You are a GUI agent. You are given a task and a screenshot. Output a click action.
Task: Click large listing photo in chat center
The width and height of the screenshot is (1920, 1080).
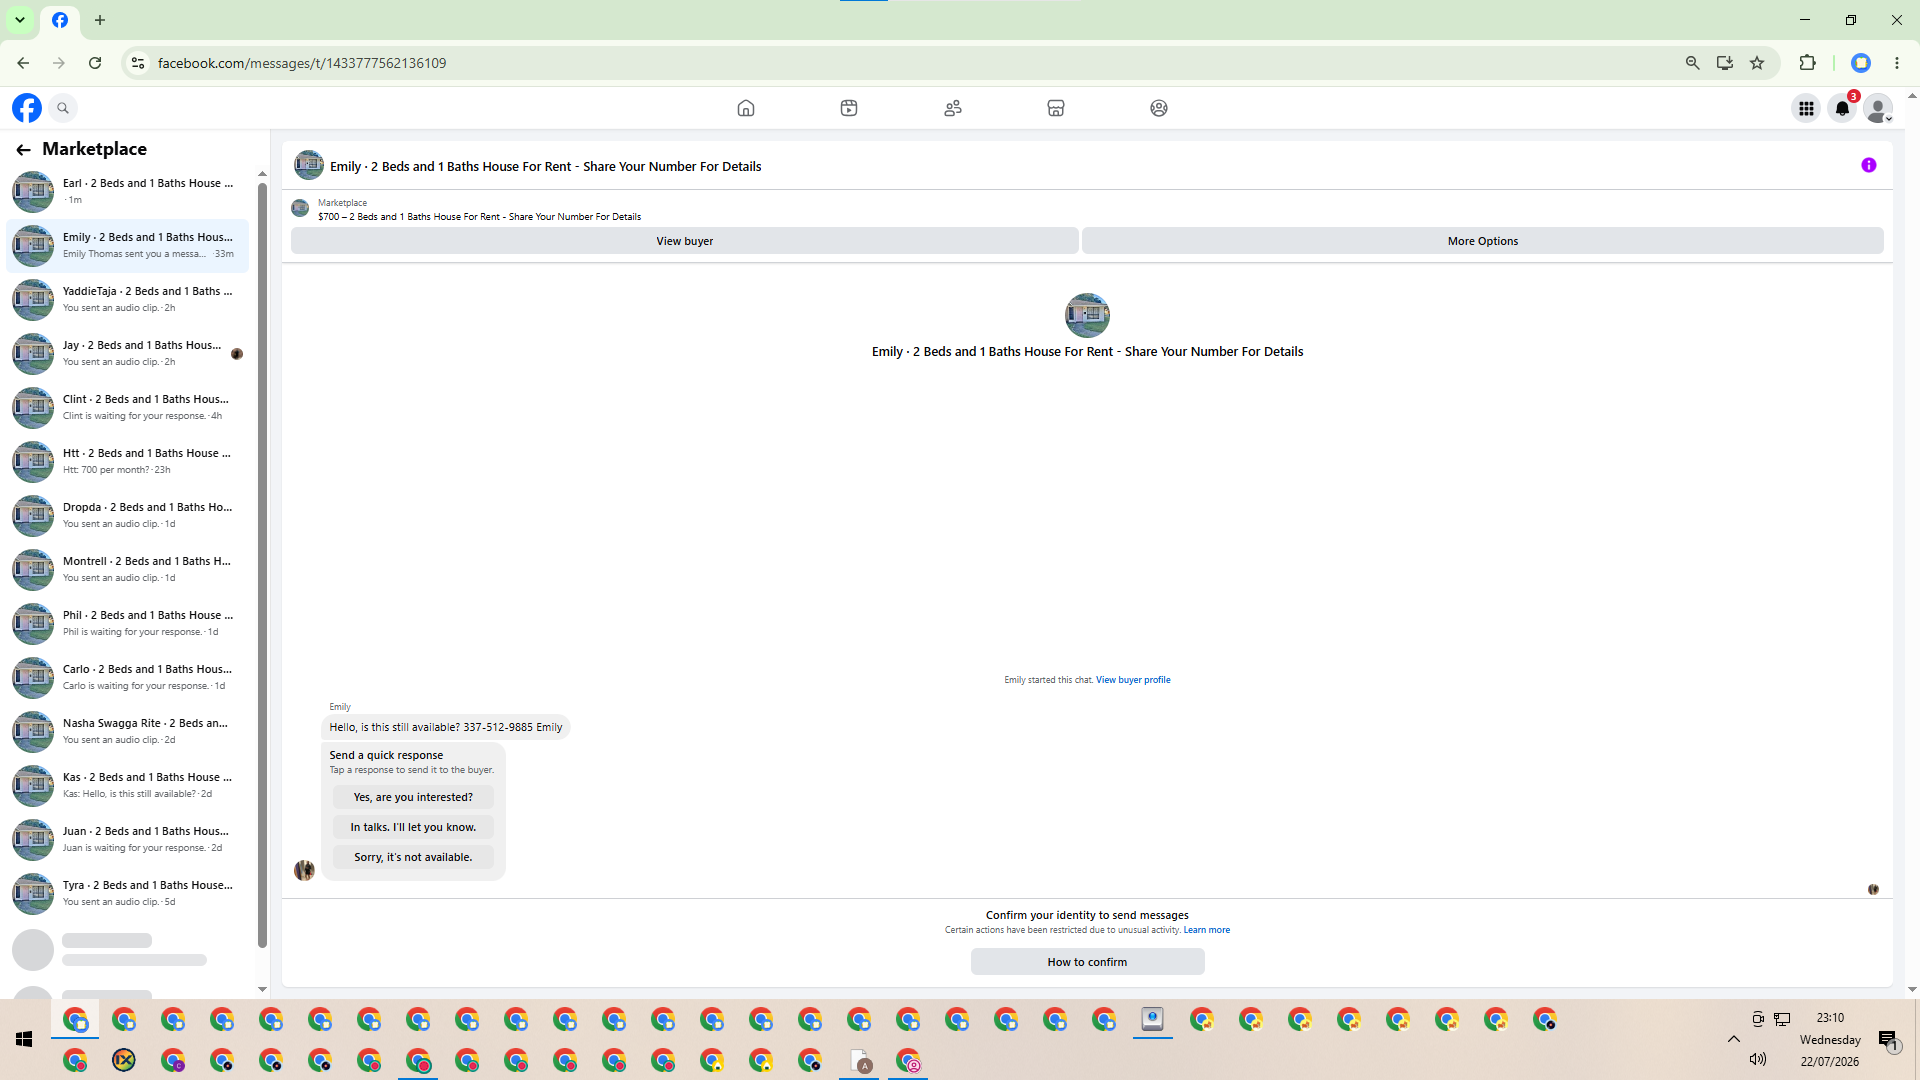[1087, 315]
